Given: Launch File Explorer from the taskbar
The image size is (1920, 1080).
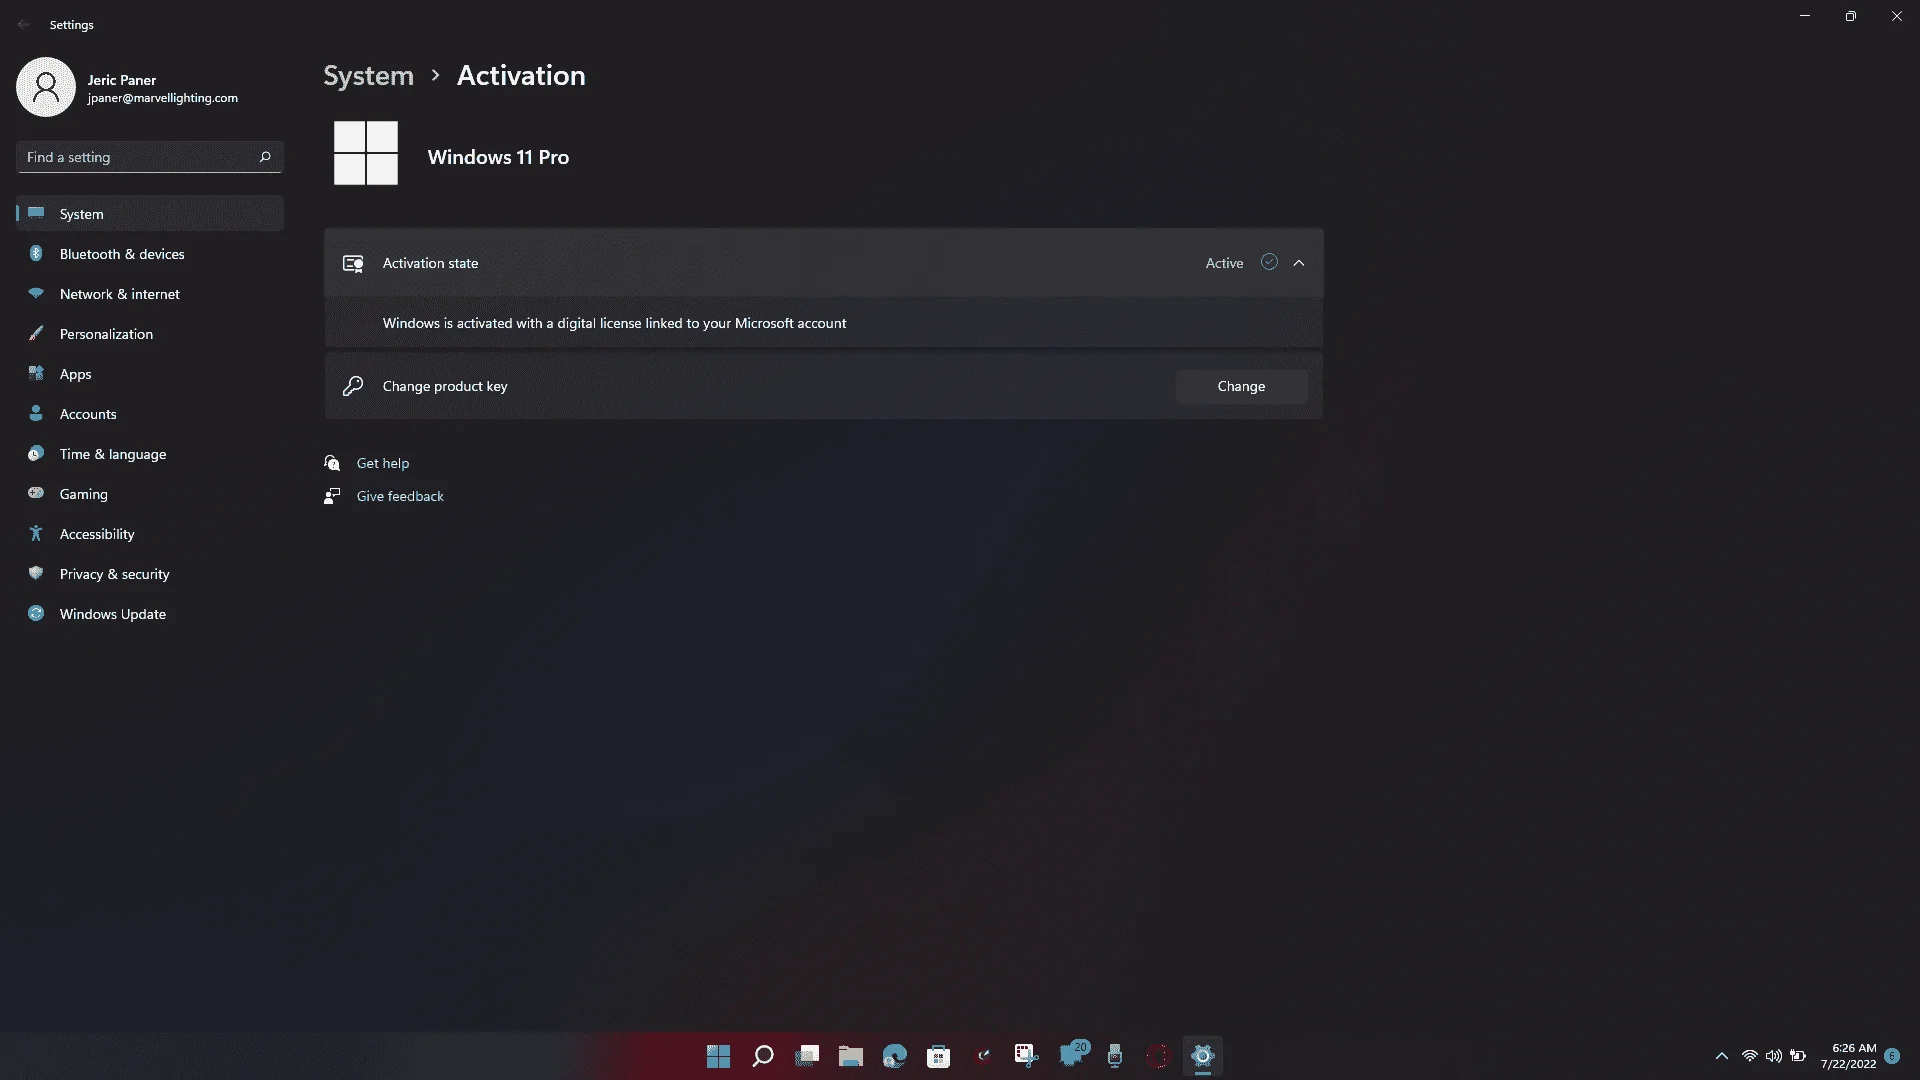Looking at the screenshot, I should [851, 1056].
